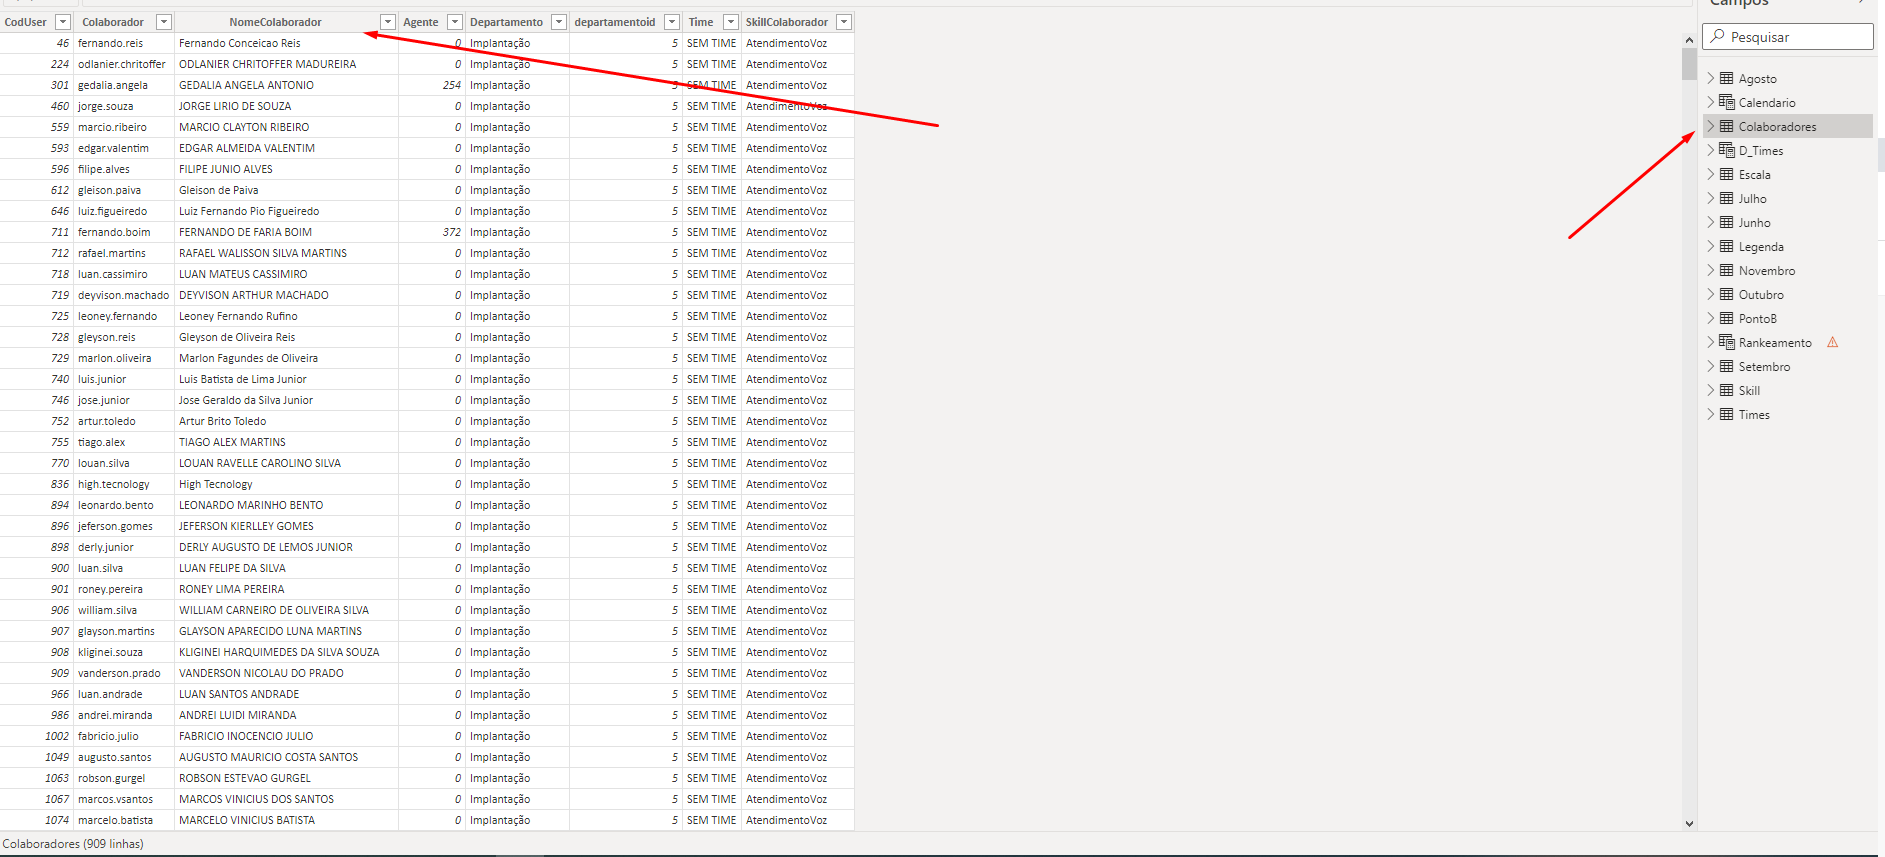Click the Rankeamento calculated table icon
The width and height of the screenshot is (1885, 857).
pos(1726,342)
